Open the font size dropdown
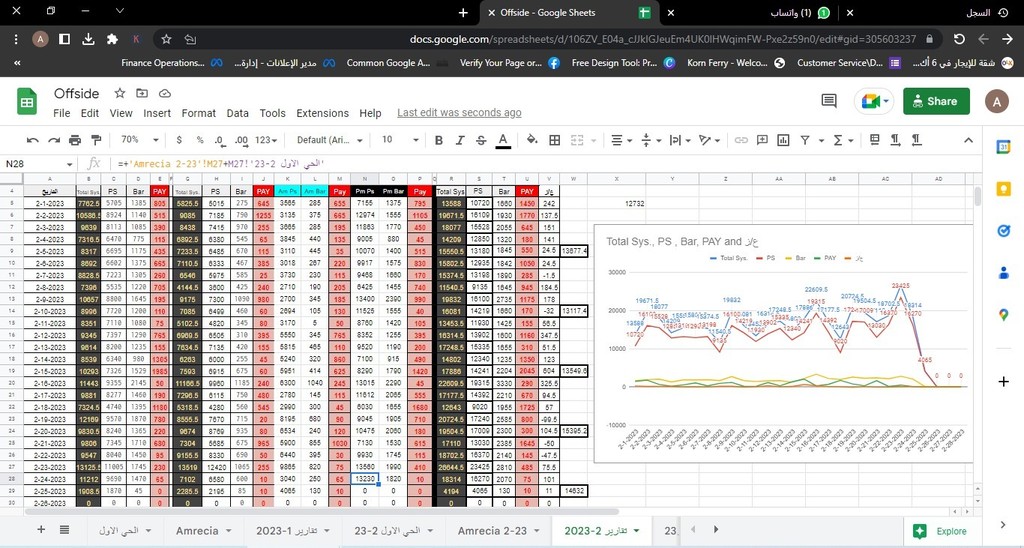1024x548 pixels. click(399, 140)
